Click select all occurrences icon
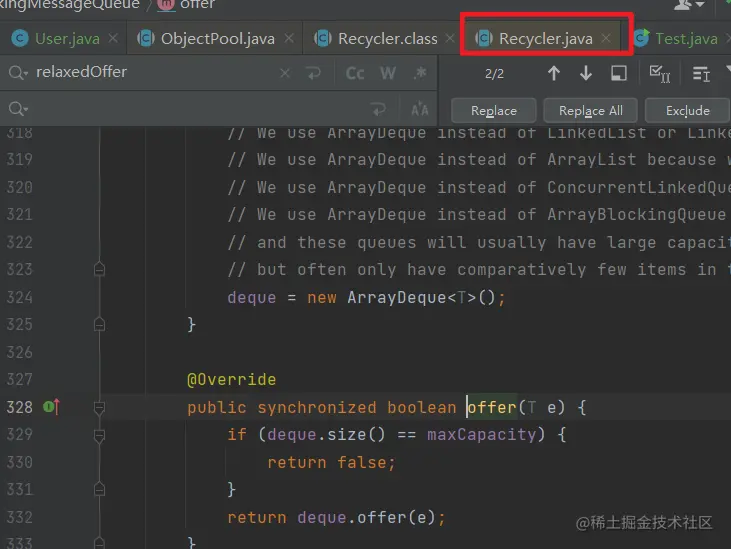This screenshot has width=731, height=549. click(660, 73)
